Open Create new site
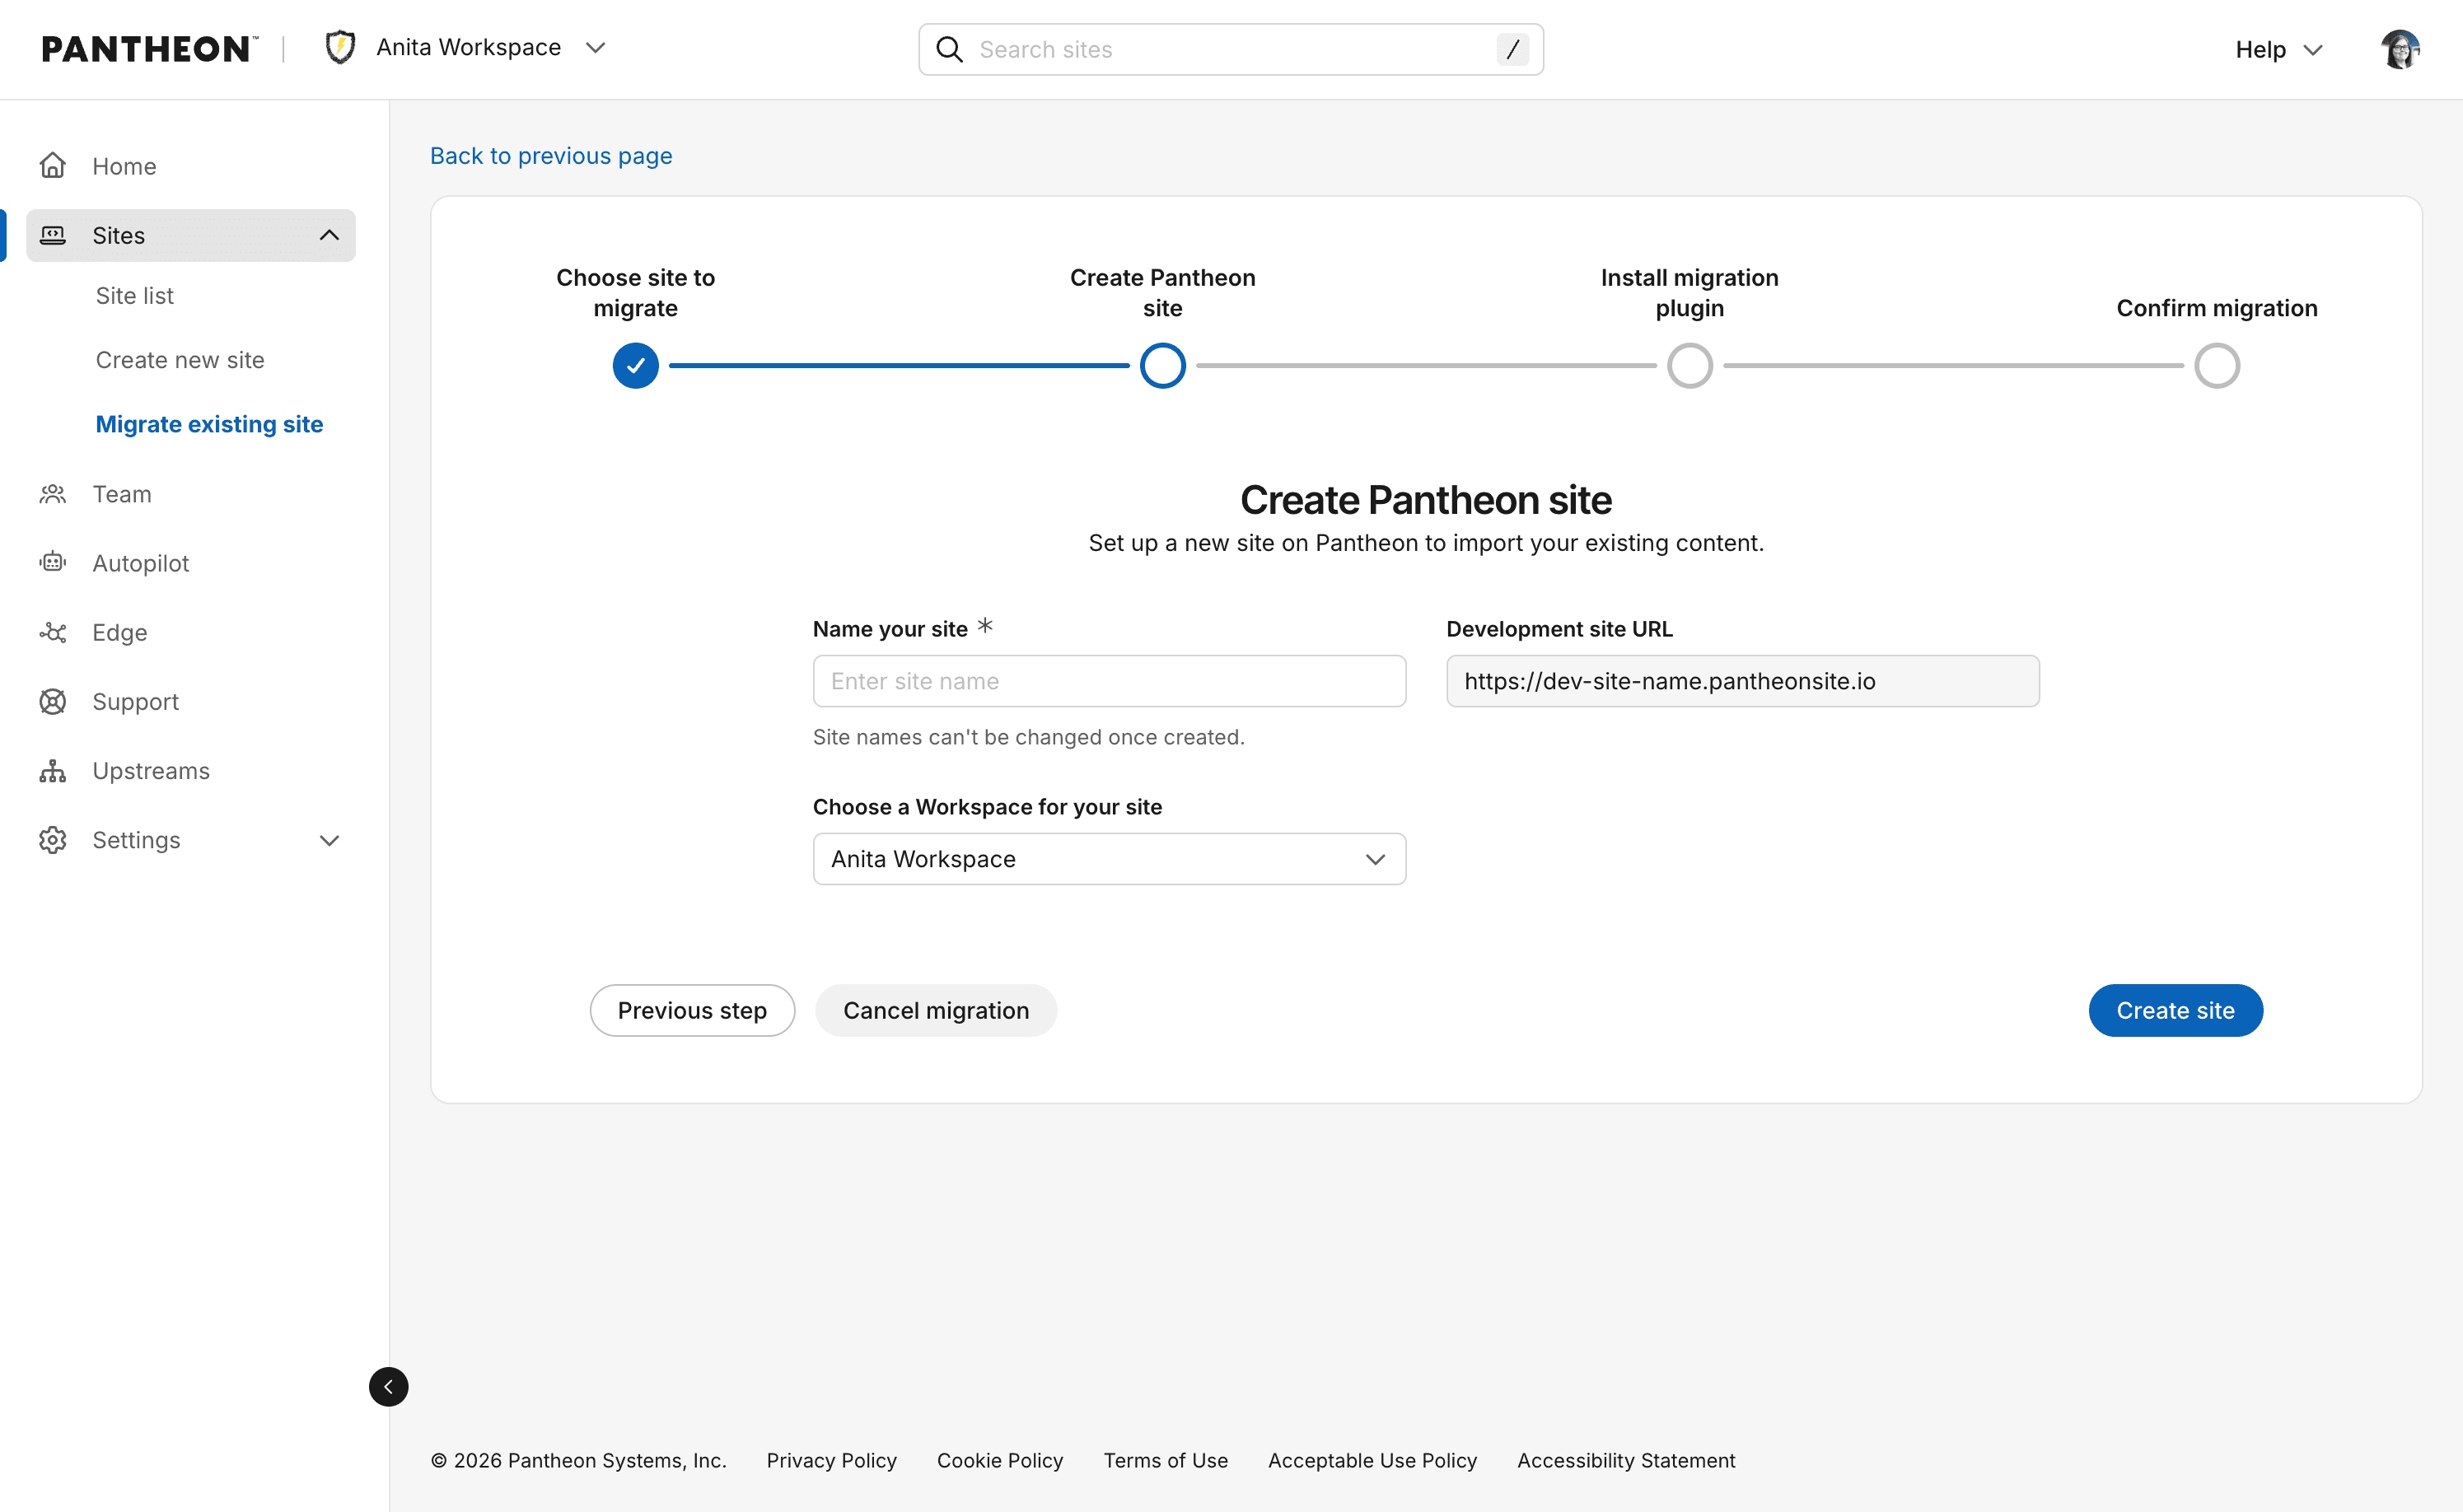Screen dimensions: 2463x1512 tap(180, 360)
